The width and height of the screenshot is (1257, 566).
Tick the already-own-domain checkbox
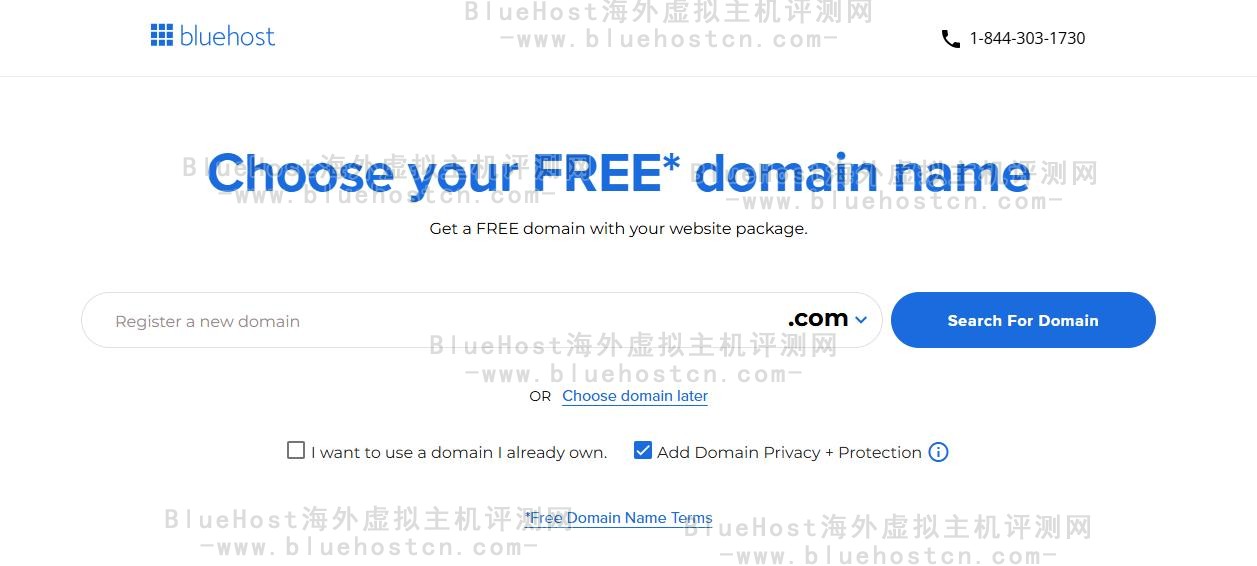tap(296, 451)
